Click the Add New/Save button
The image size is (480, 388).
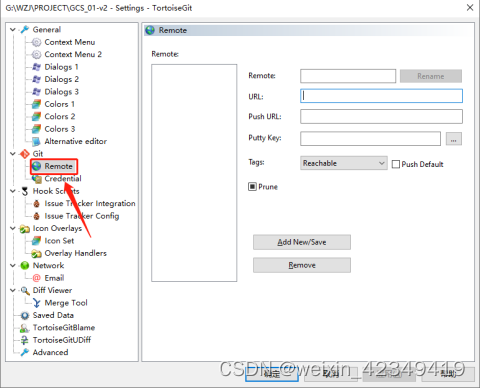302,242
